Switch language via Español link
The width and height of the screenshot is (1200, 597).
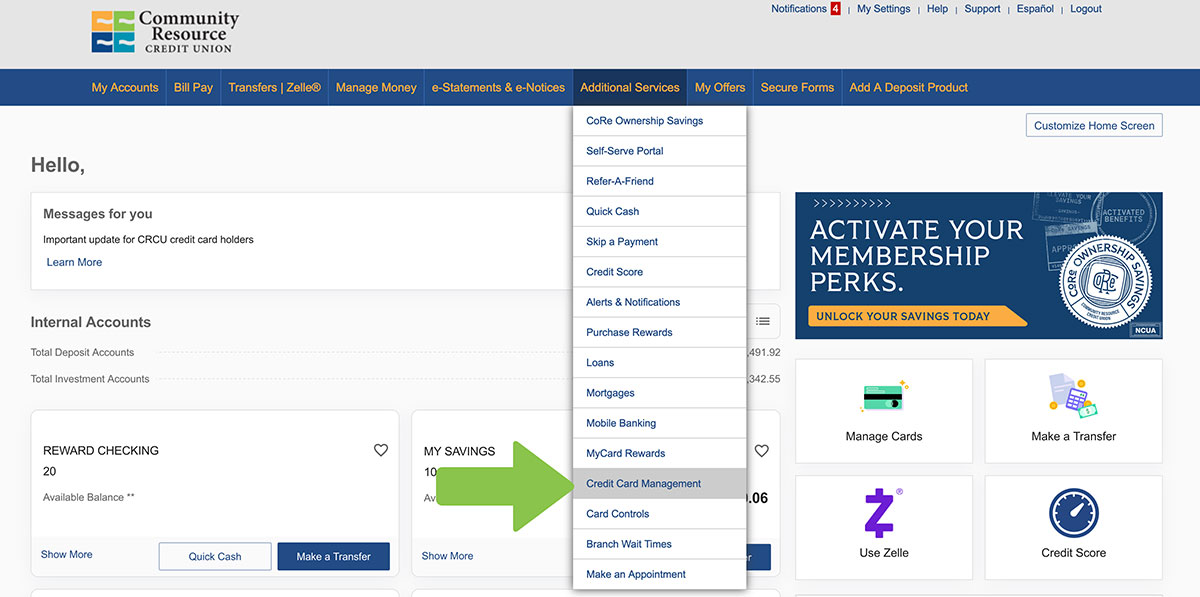click(x=1035, y=9)
